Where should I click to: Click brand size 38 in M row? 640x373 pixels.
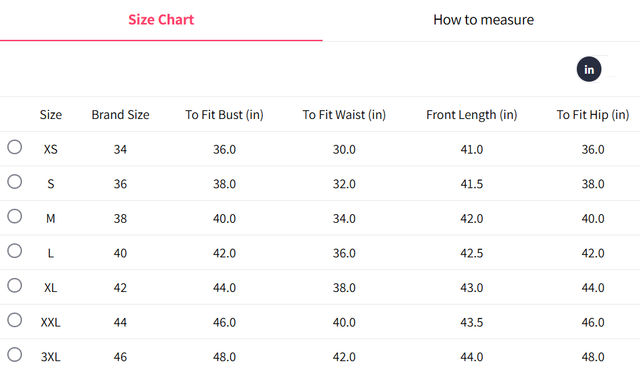(x=120, y=219)
